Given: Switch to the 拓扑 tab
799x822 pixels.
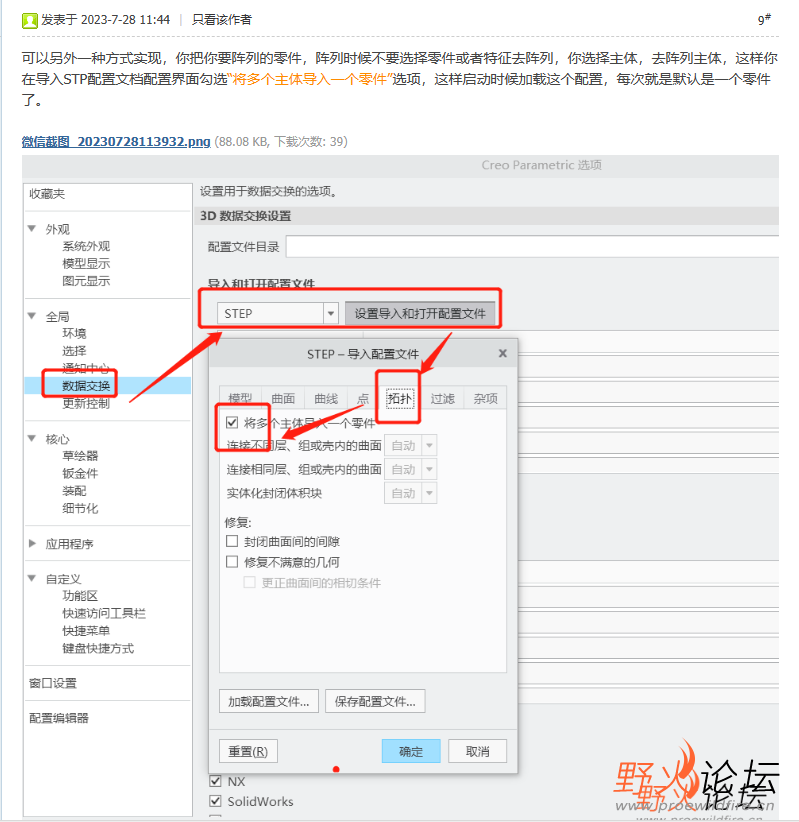Looking at the screenshot, I should pyautogui.click(x=400, y=399).
